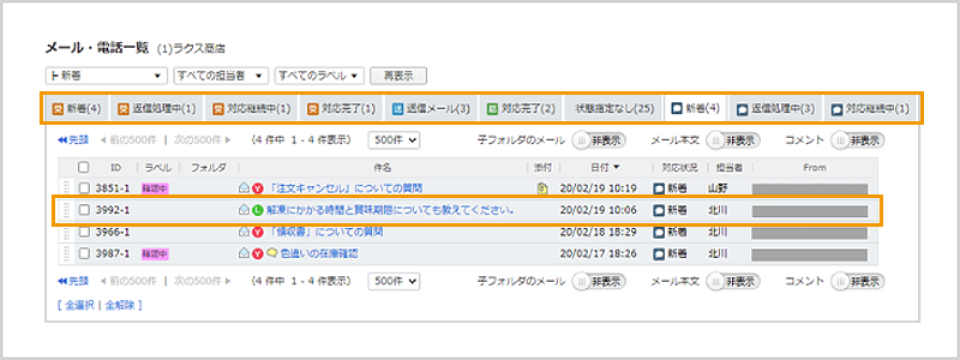Grab drag handle of row 3966-1
960x360 pixels.
(67, 232)
